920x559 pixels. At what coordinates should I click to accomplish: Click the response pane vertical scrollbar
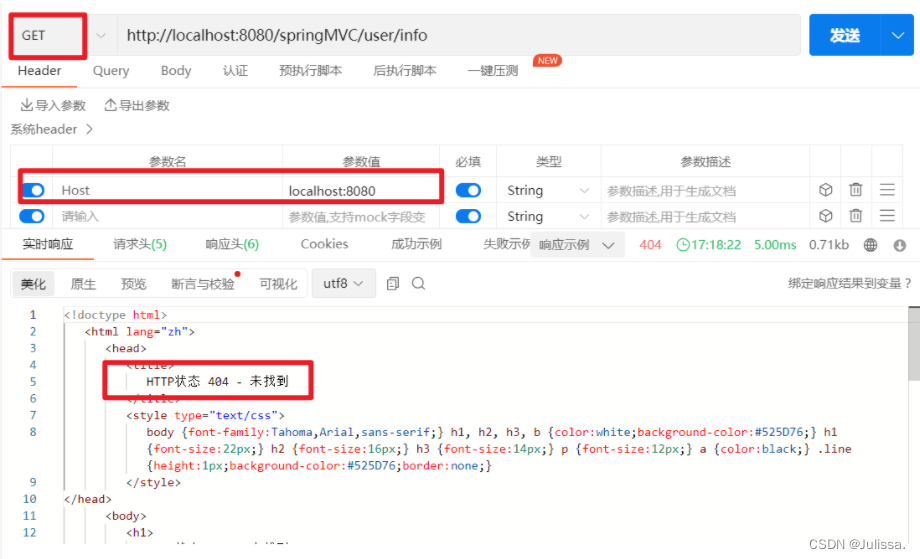(x=914, y=344)
